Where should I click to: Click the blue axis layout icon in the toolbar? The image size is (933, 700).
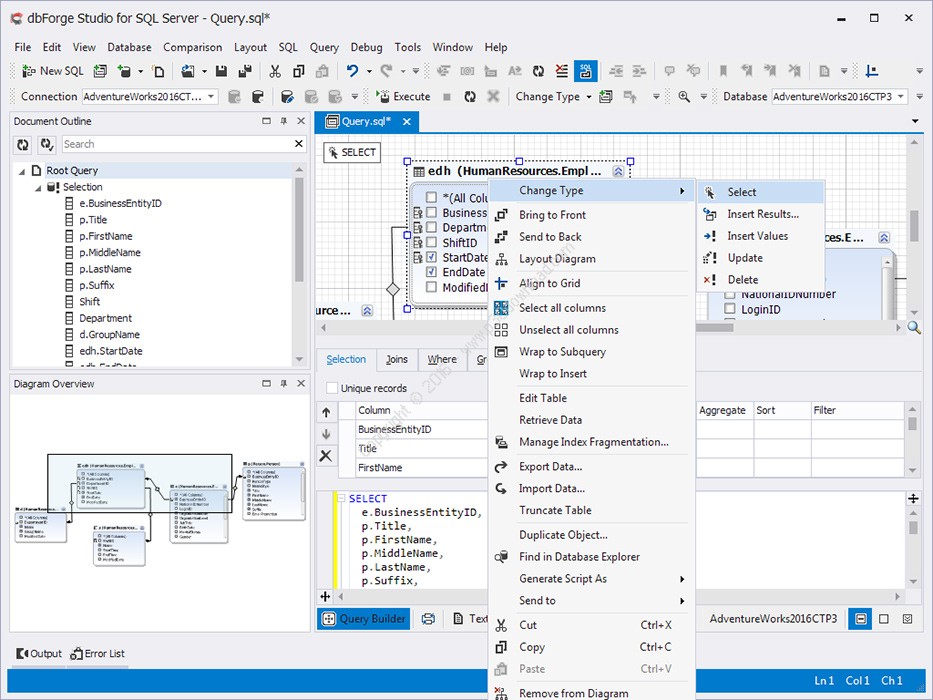click(x=872, y=71)
